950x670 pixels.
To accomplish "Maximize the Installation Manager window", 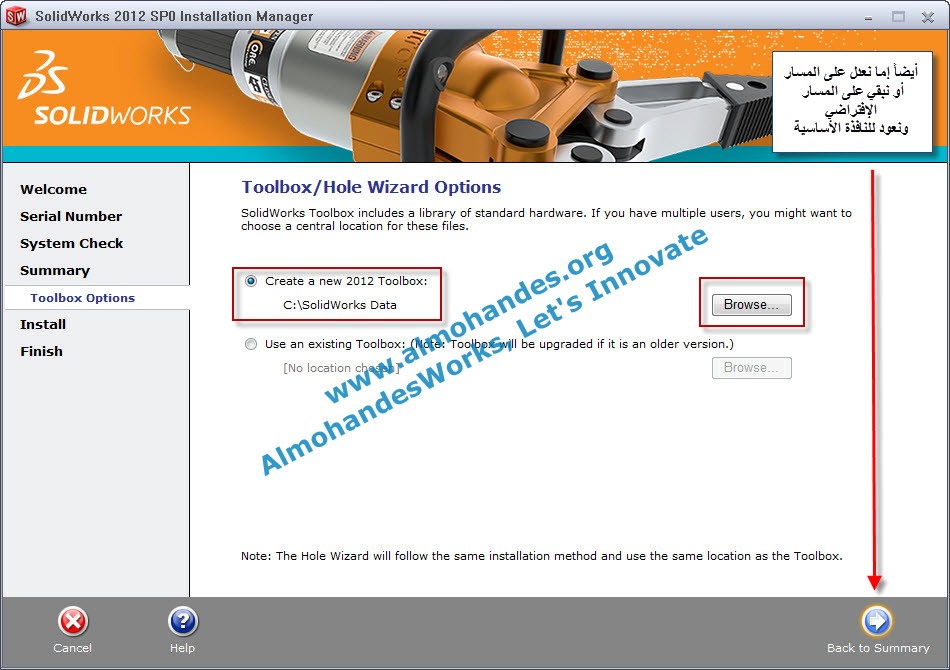I will tap(899, 17).
